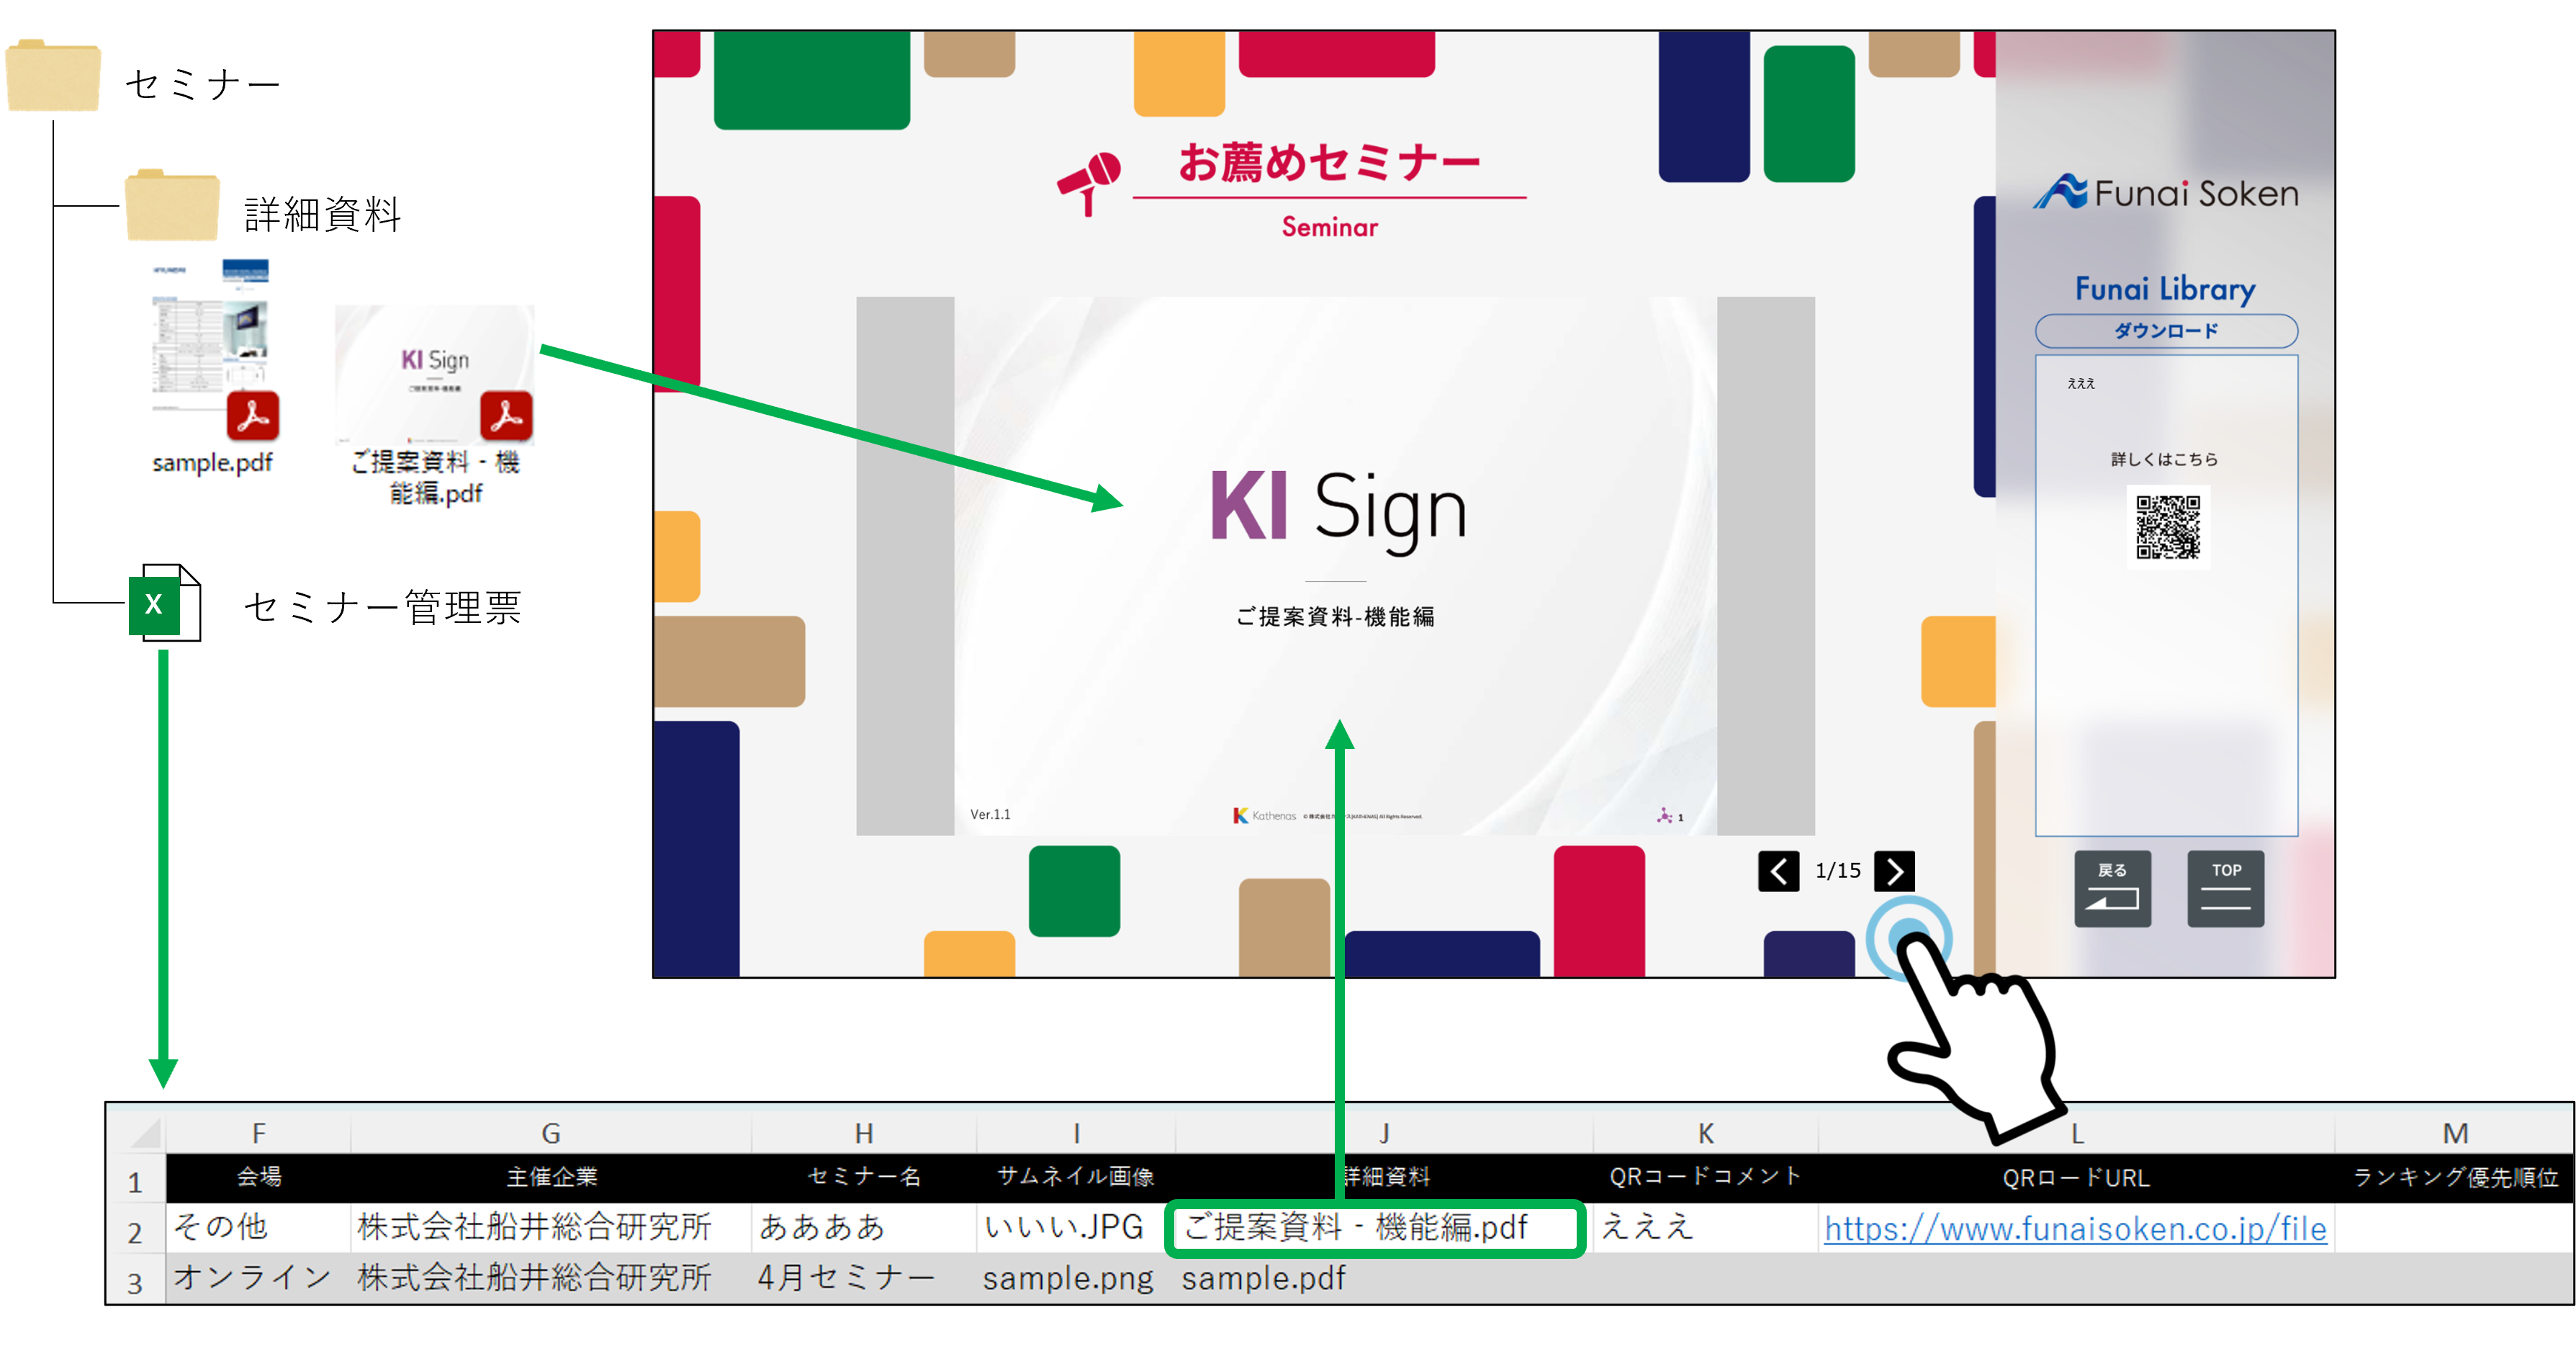The height and width of the screenshot is (1346, 2576).
Task: Click the サムネイル画像 header cell
Action: click(1075, 1177)
